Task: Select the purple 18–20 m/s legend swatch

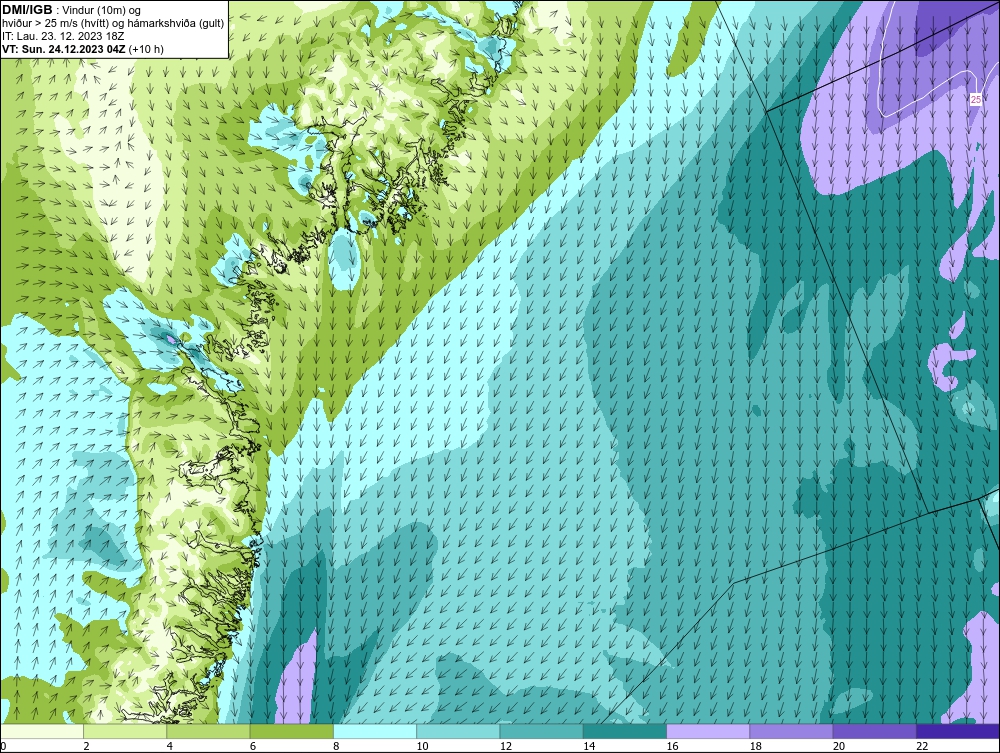Action: pos(791,731)
